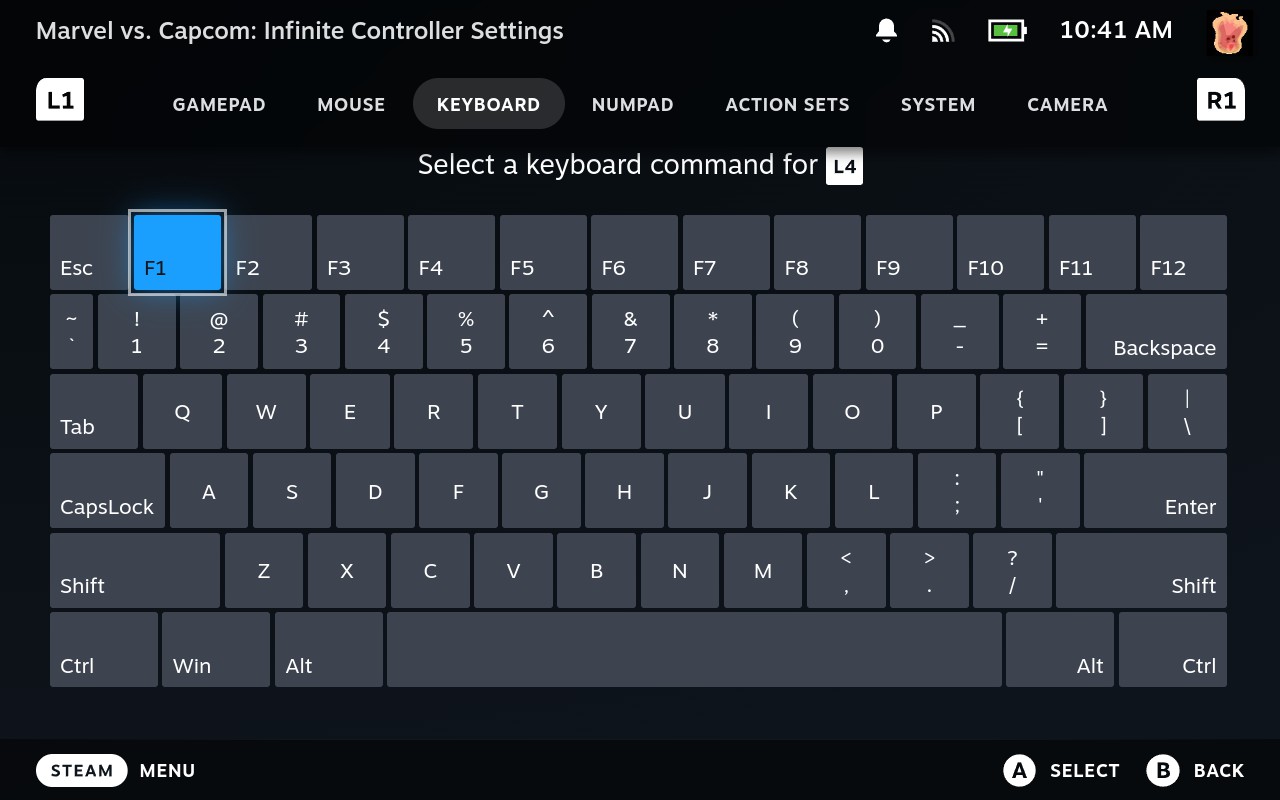Screen dimensions: 1280x800
Task: Select the number 0 key
Action: [x=877, y=332]
